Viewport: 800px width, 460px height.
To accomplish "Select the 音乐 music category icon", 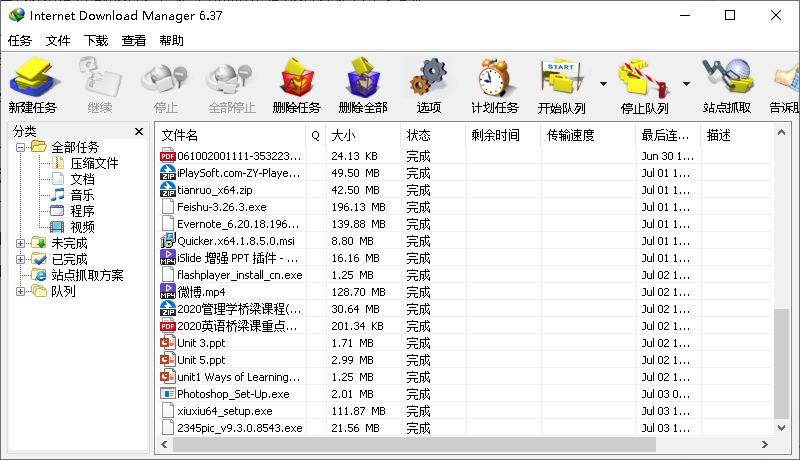I will (59, 195).
